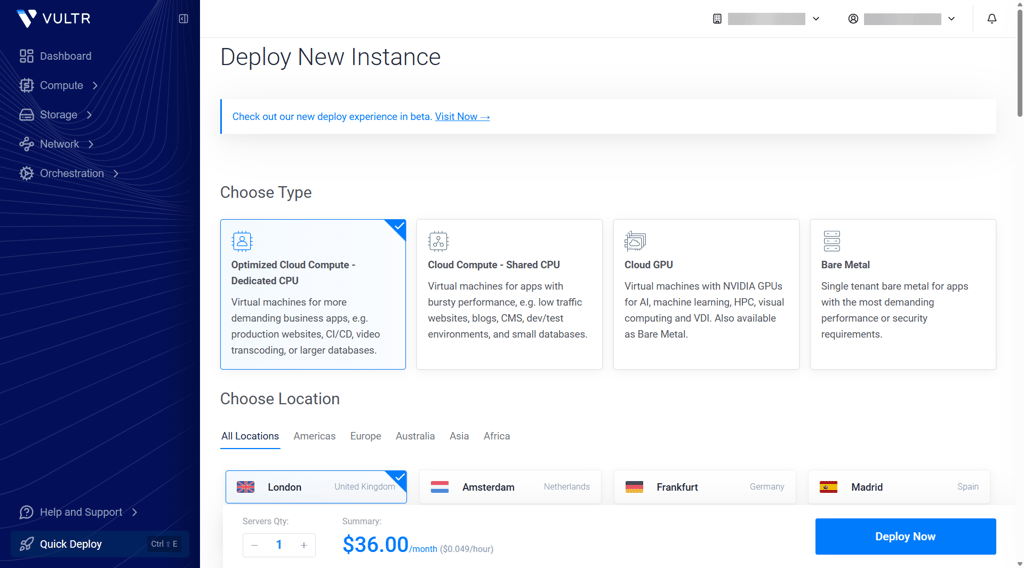Switch to Africa locations tab

pyautogui.click(x=497, y=436)
